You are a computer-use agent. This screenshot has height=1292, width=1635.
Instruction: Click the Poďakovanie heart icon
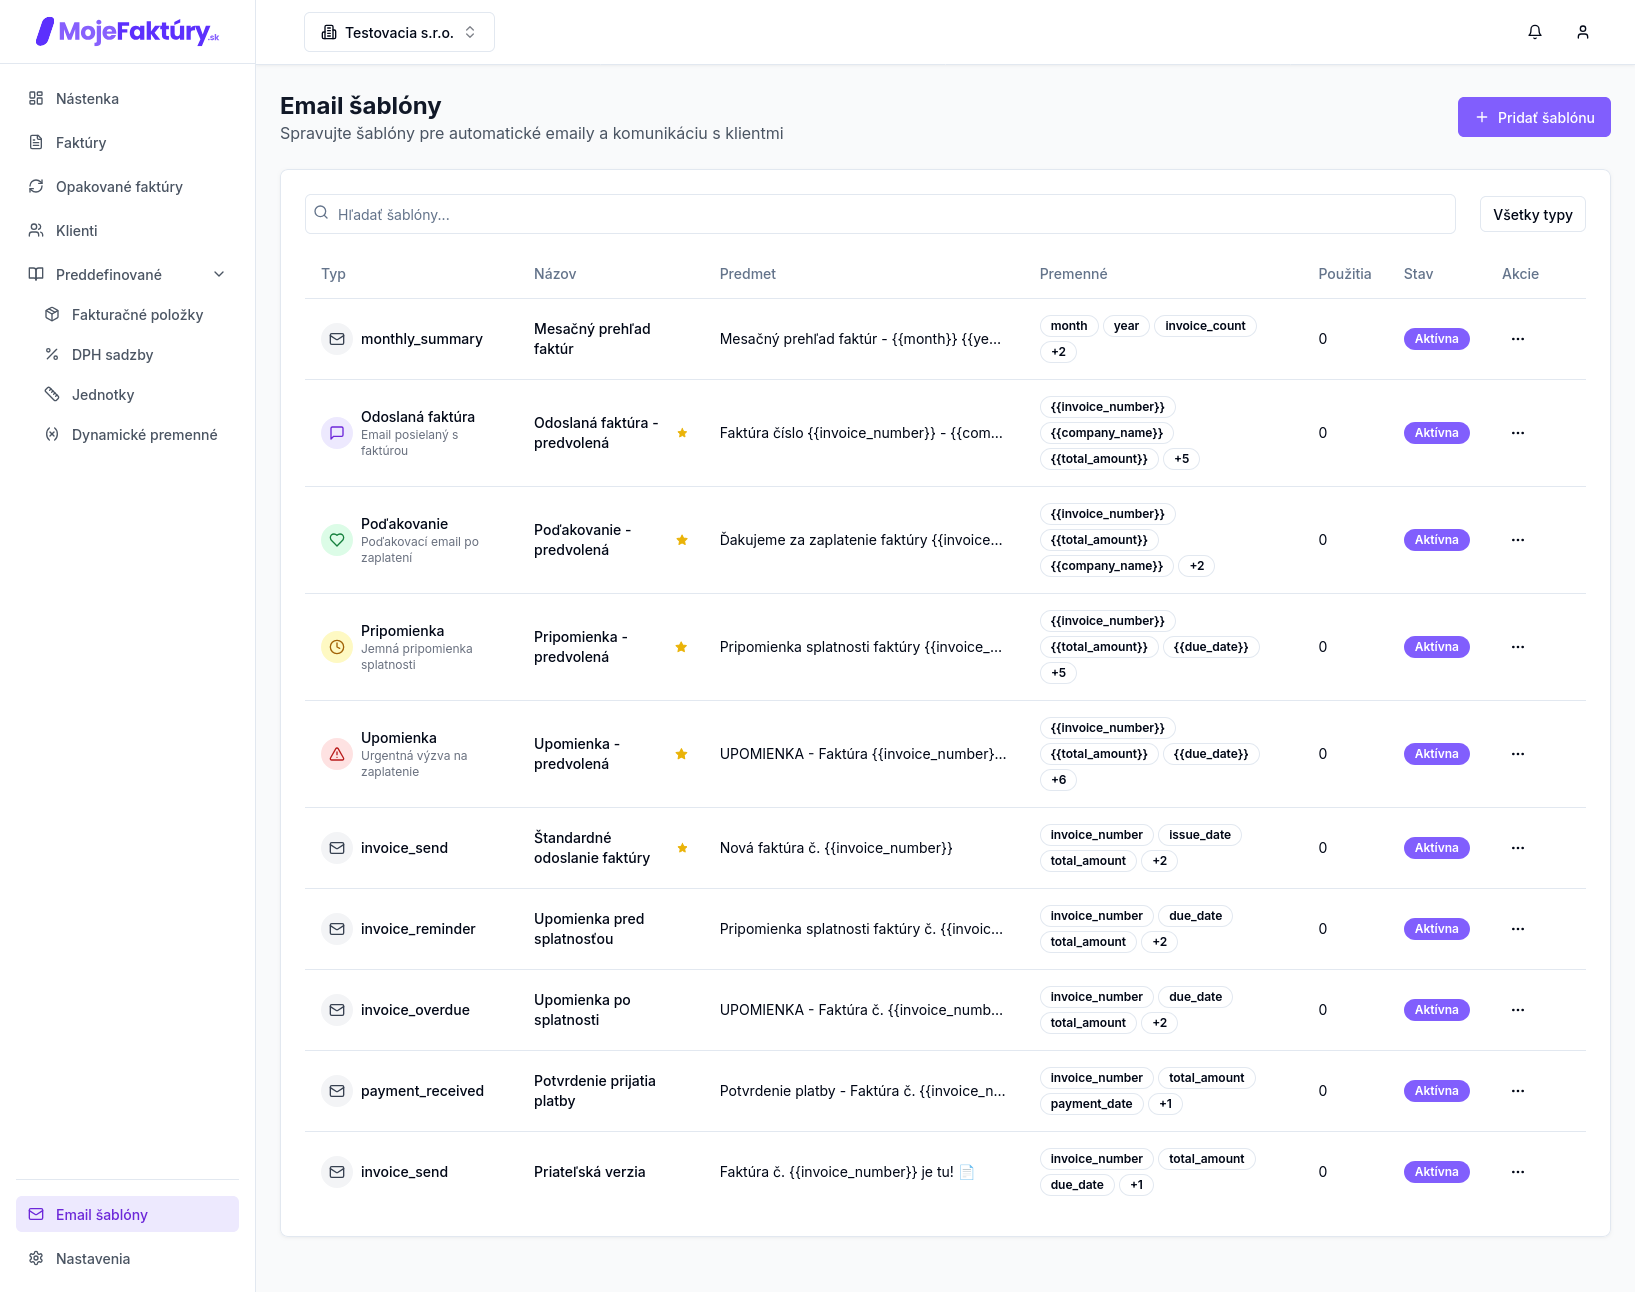coord(337,540)
